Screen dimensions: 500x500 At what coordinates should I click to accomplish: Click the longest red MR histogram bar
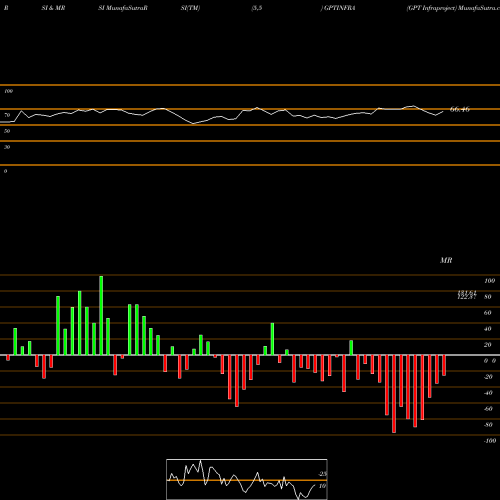[x=394, y=394]
